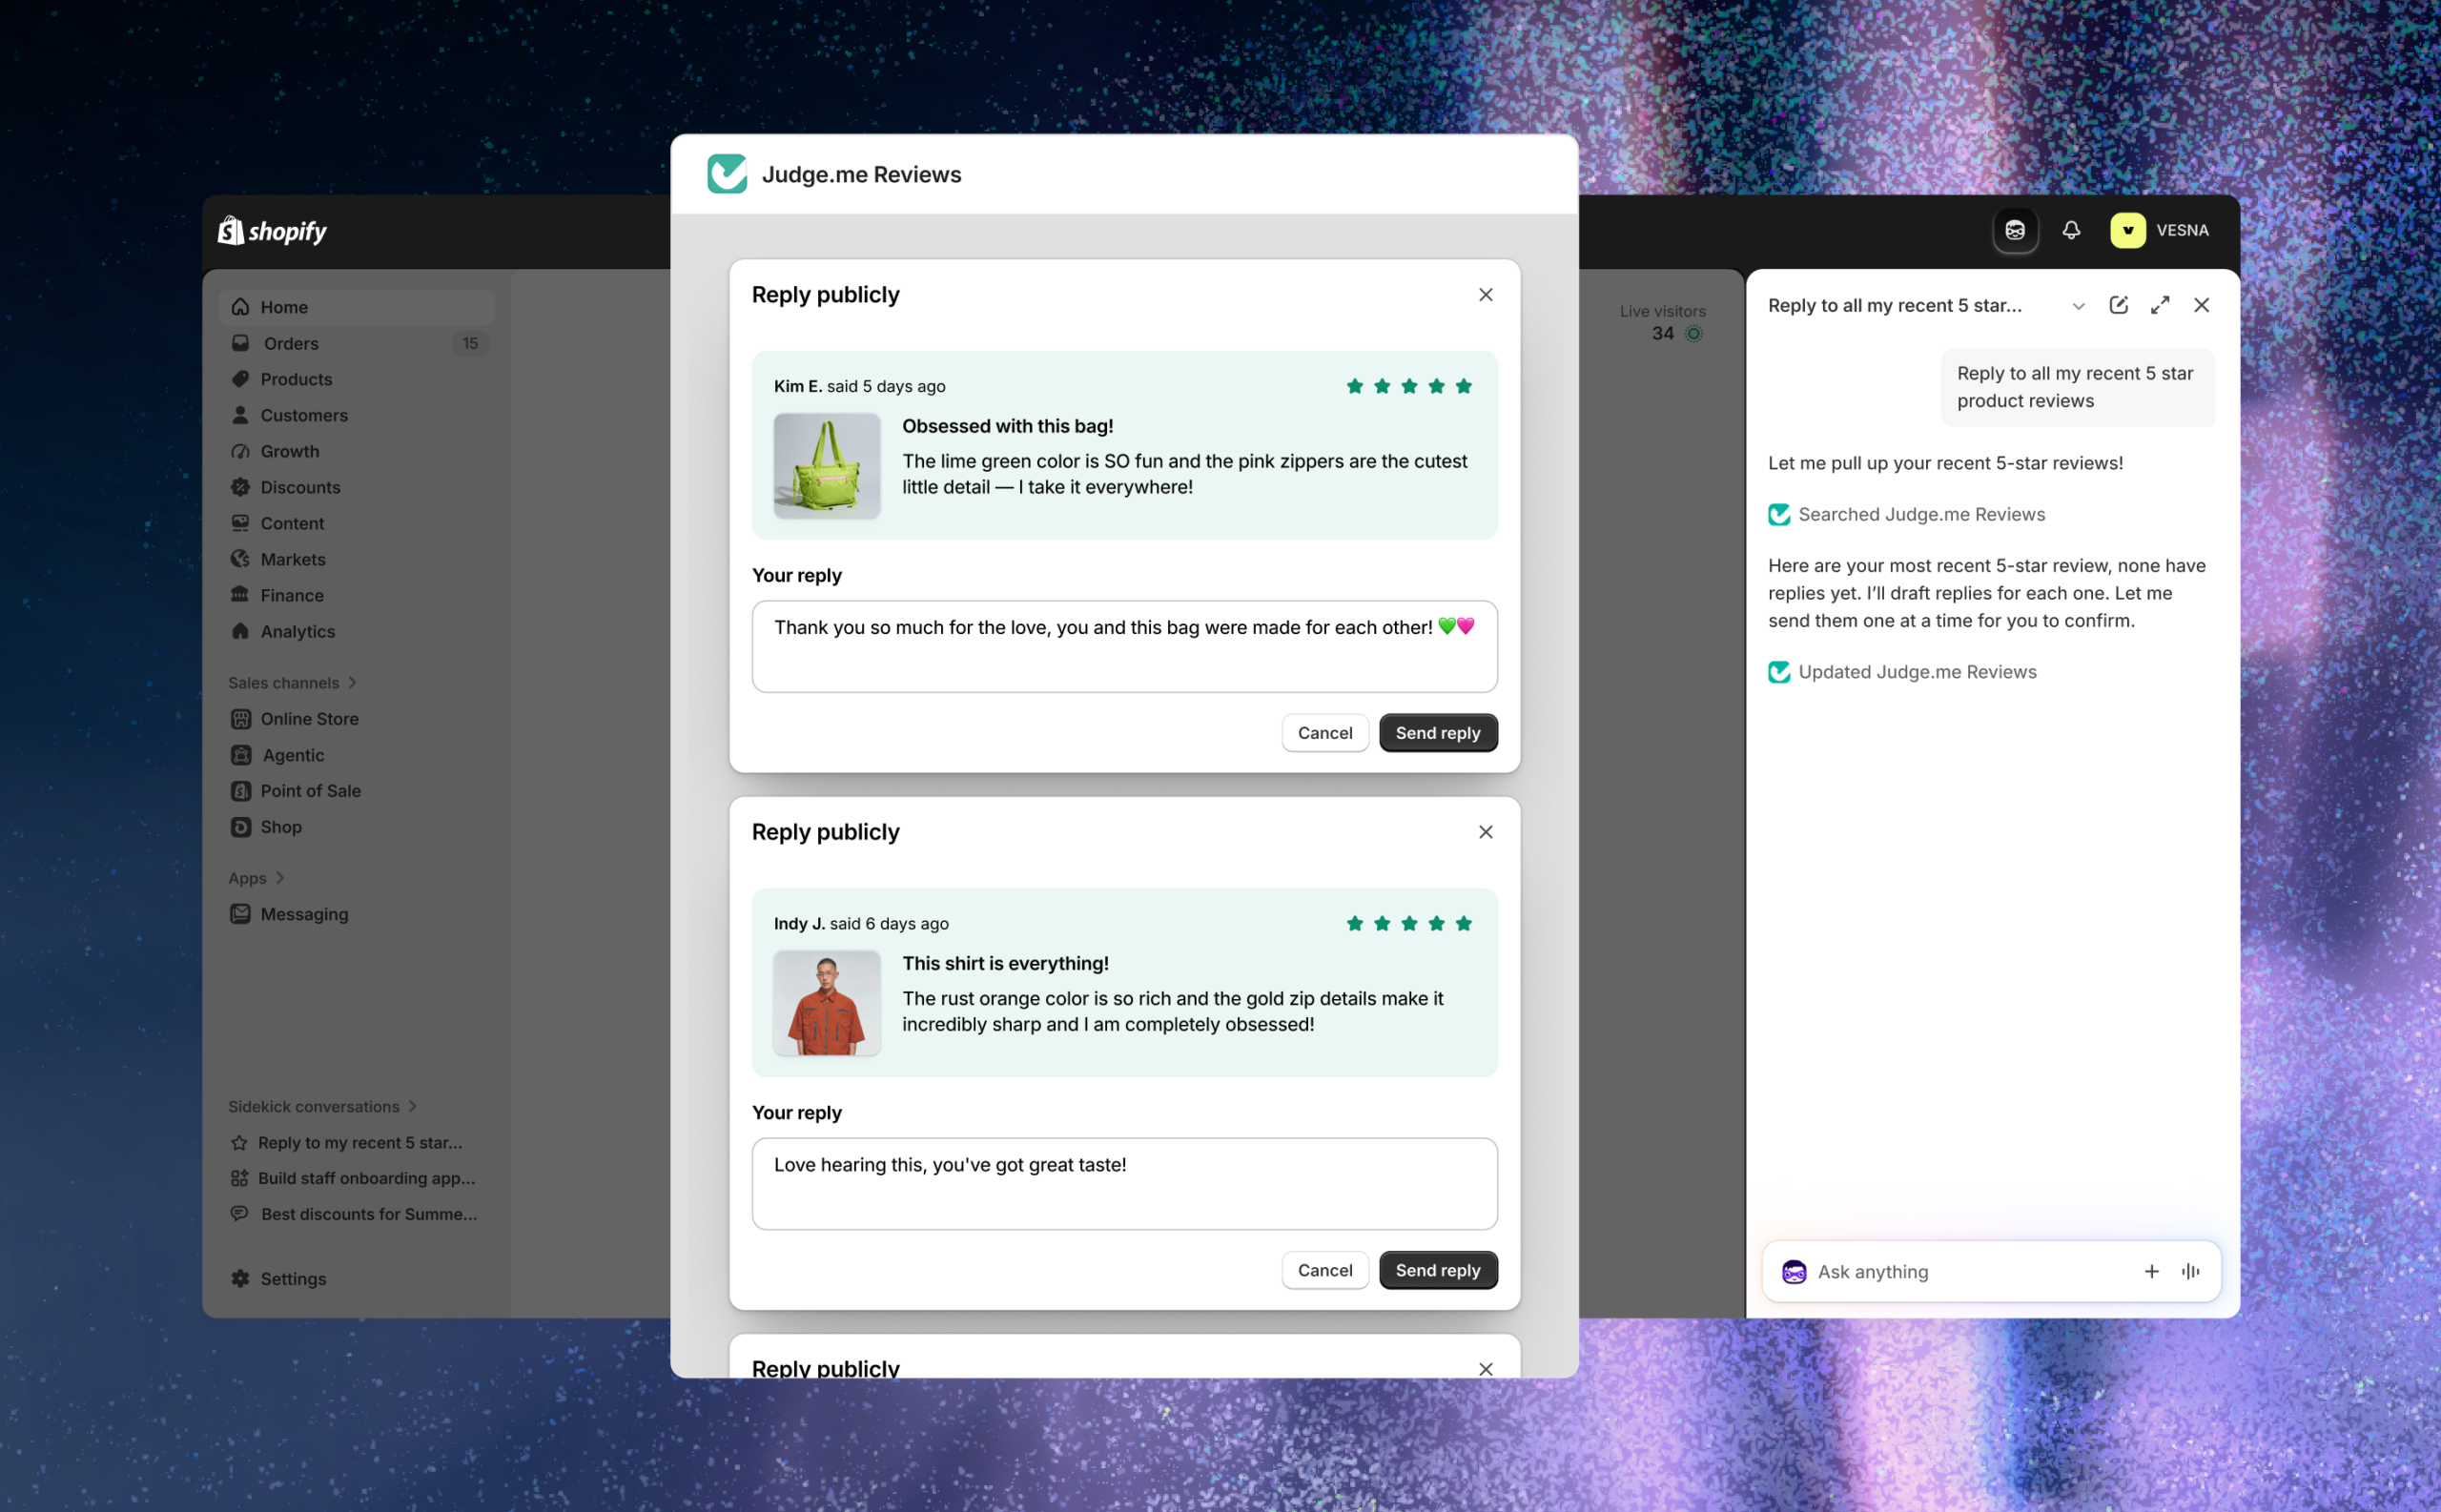The image size is (2441, 1512).
Task: Open Customers in sidebar
Action: (x=356, y=415)
